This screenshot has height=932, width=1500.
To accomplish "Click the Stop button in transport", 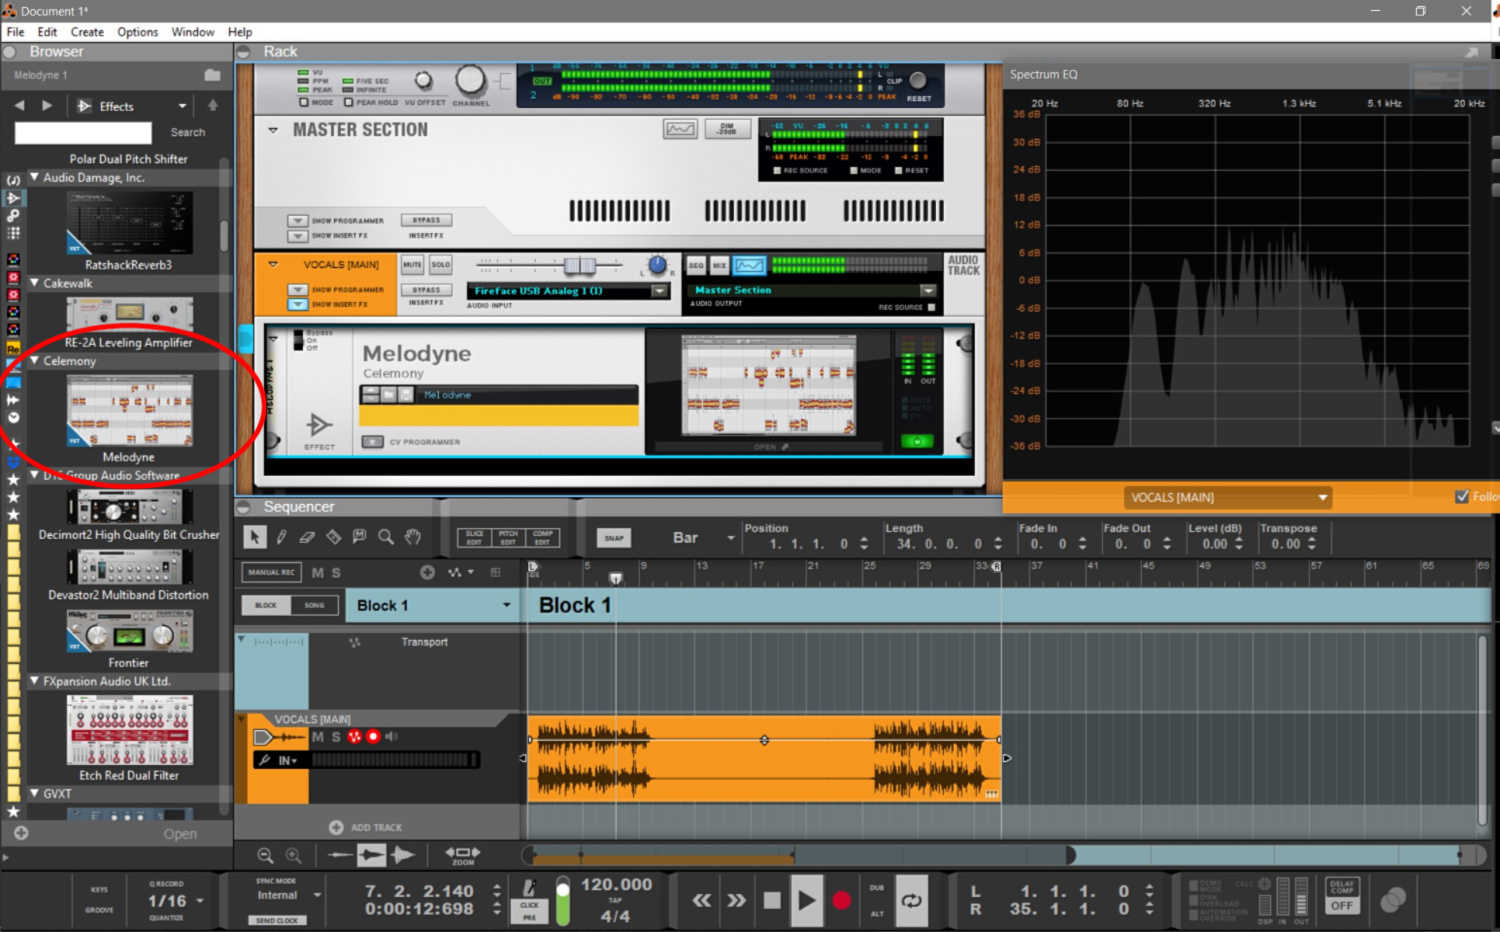I will [772, 900].
